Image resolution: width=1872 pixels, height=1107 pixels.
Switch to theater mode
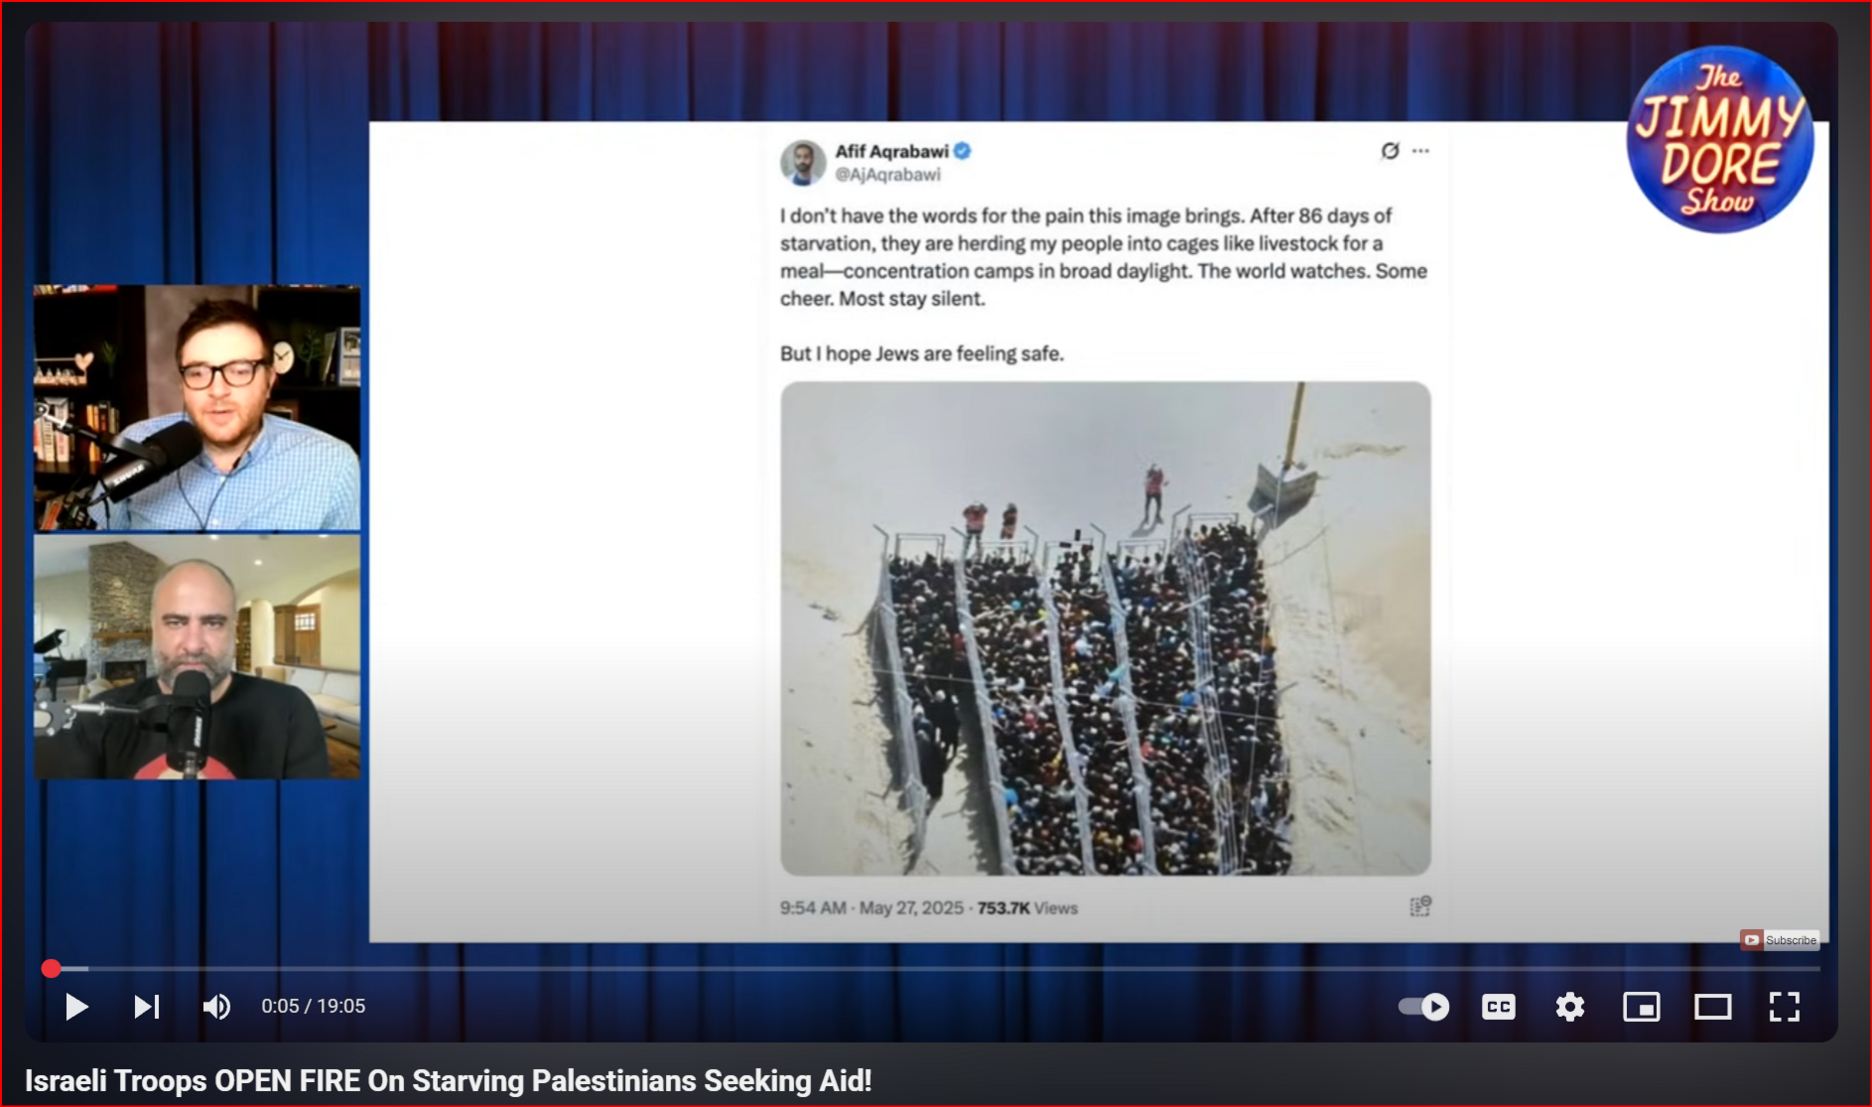[1712, 1006]
